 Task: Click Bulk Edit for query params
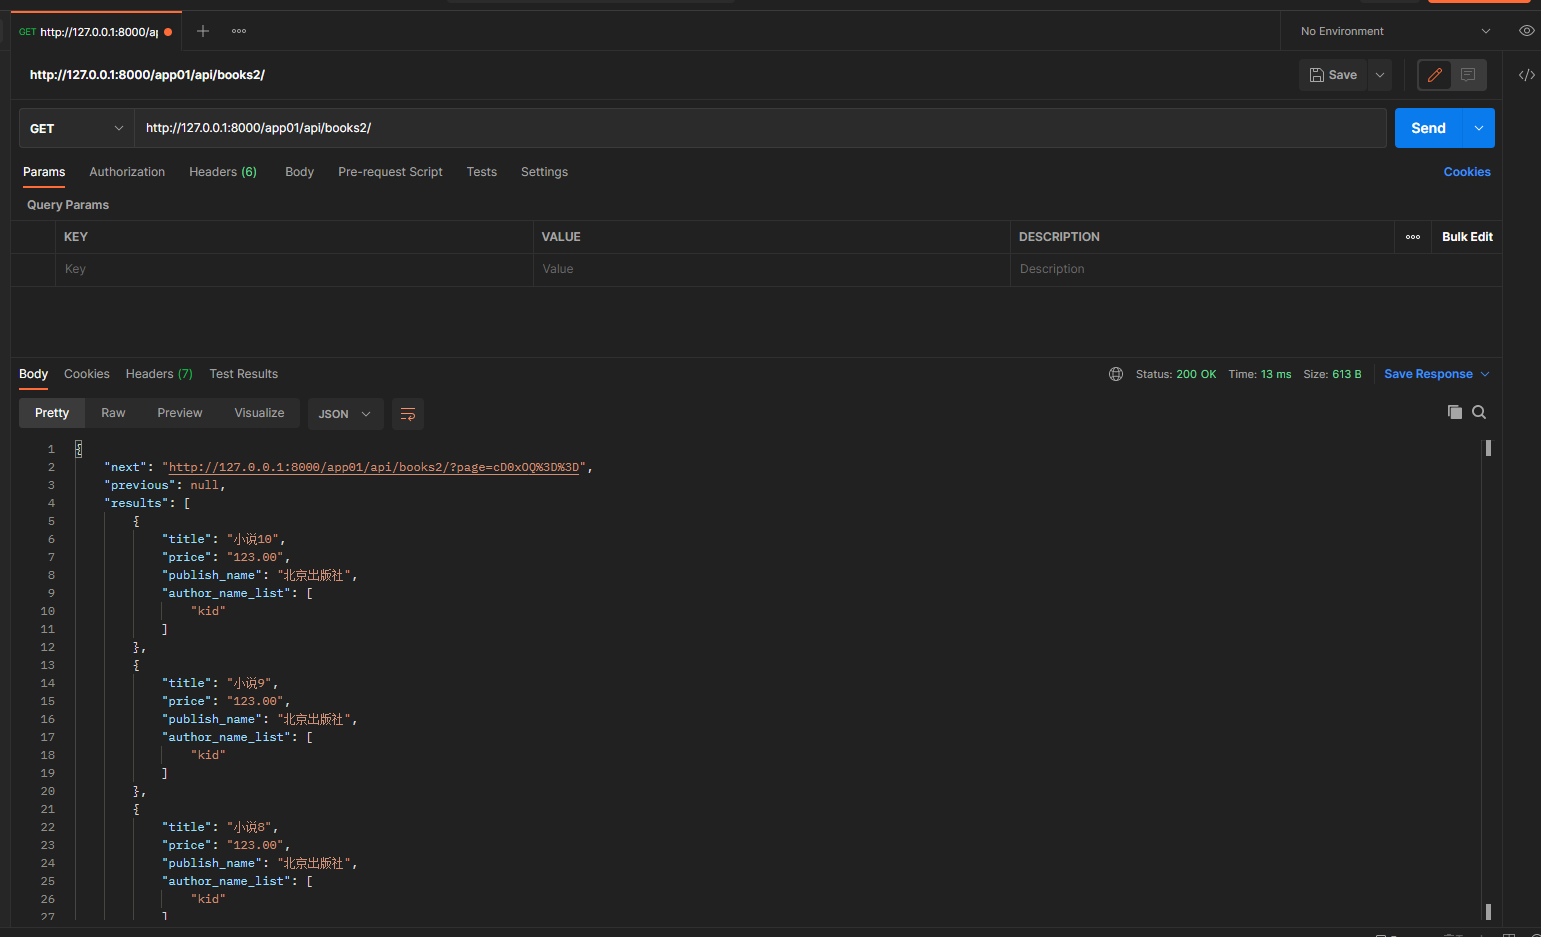(1467, 237)
